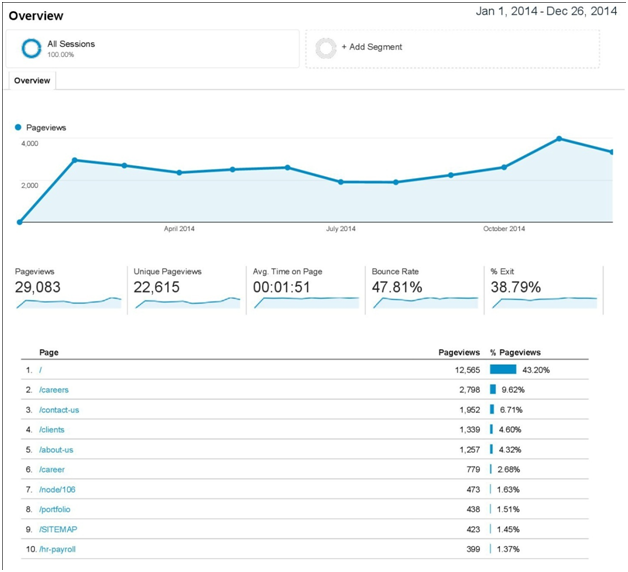Click the Bounce Rate sparkline chart
This screenshot has width=628, height=572.
(425, 303)
